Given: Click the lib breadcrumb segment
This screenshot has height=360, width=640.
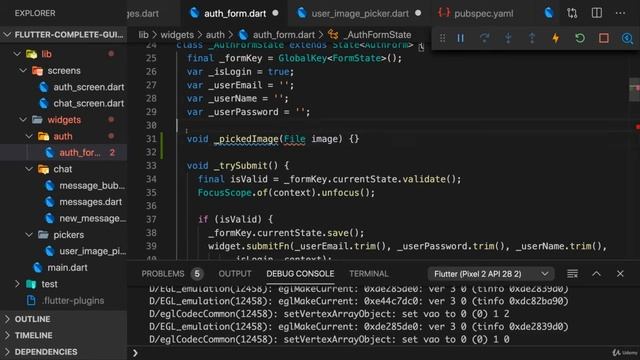Looking at the screenshot, I should 143,35.
